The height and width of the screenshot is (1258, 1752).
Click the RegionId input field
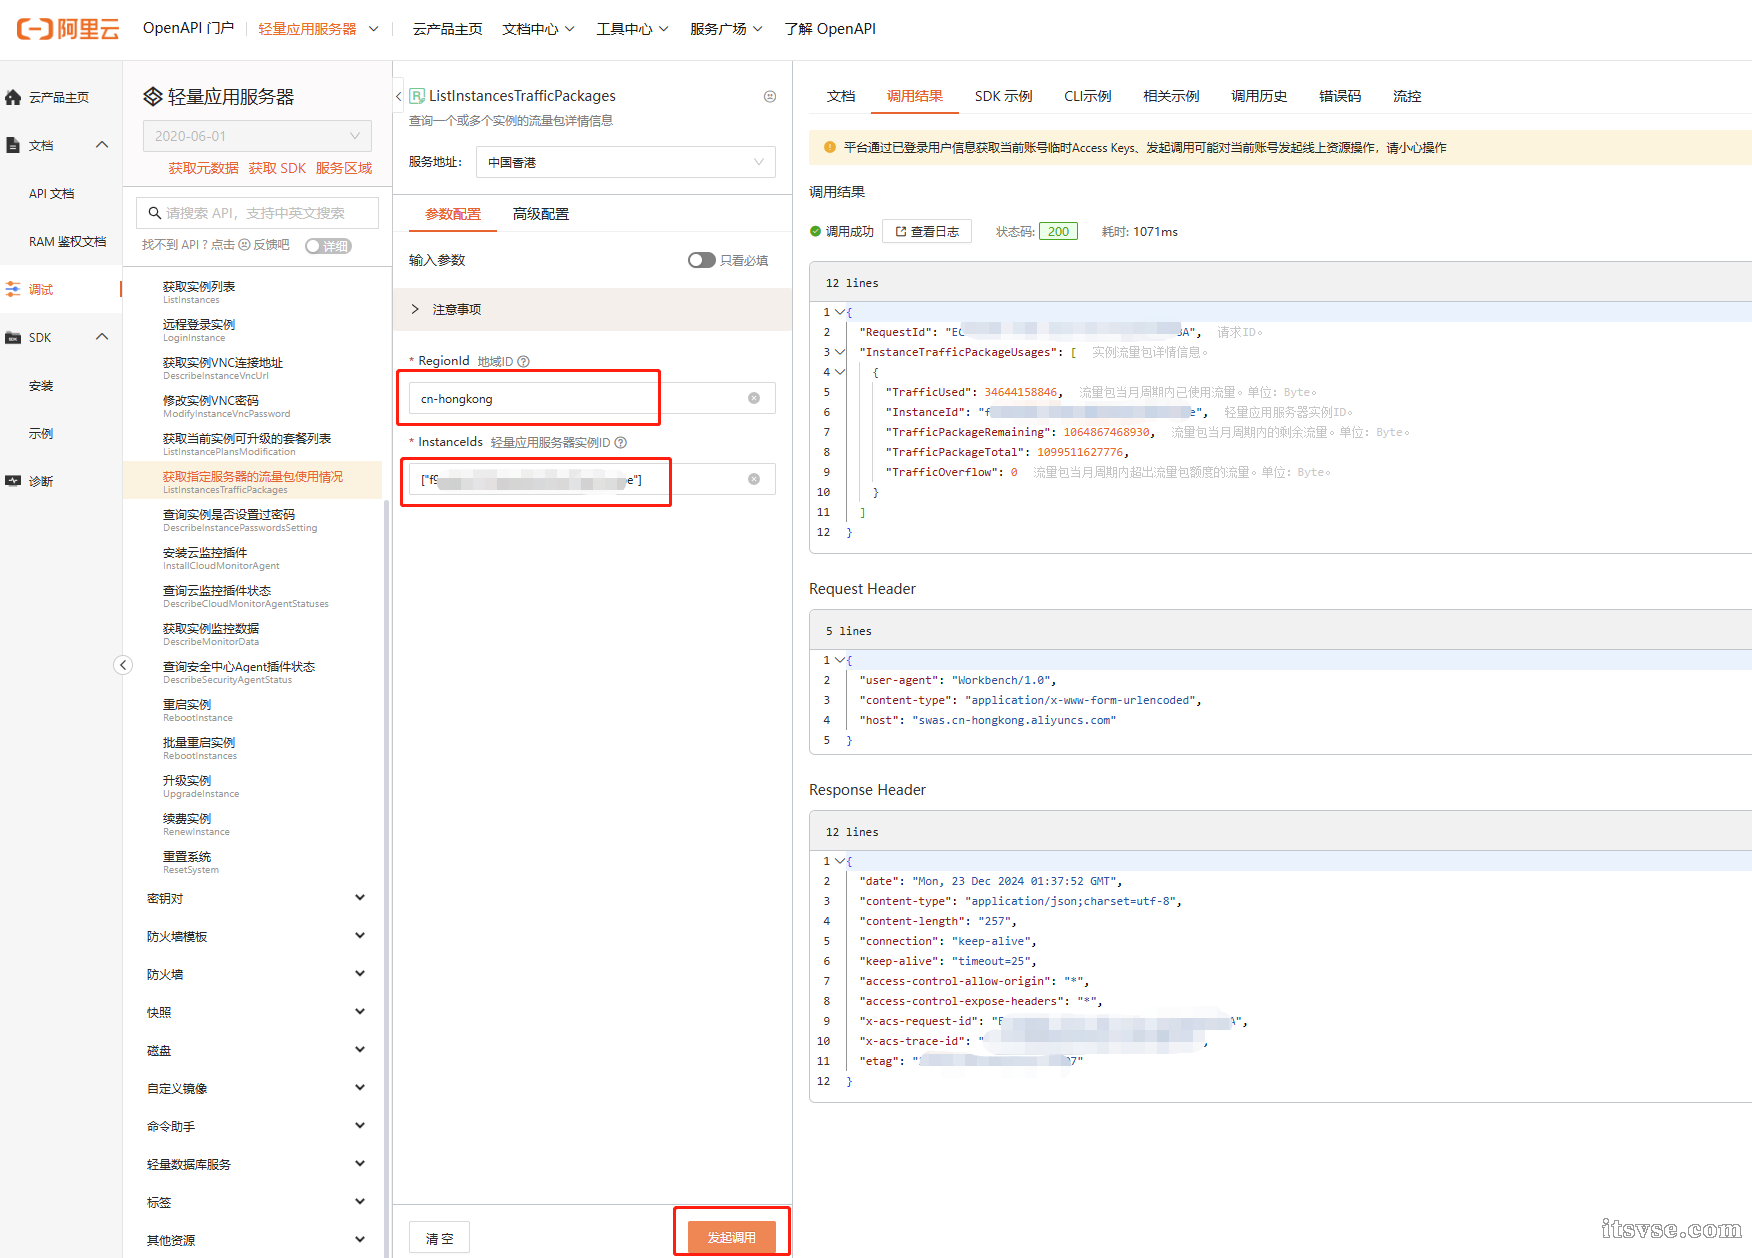[592, 398]
